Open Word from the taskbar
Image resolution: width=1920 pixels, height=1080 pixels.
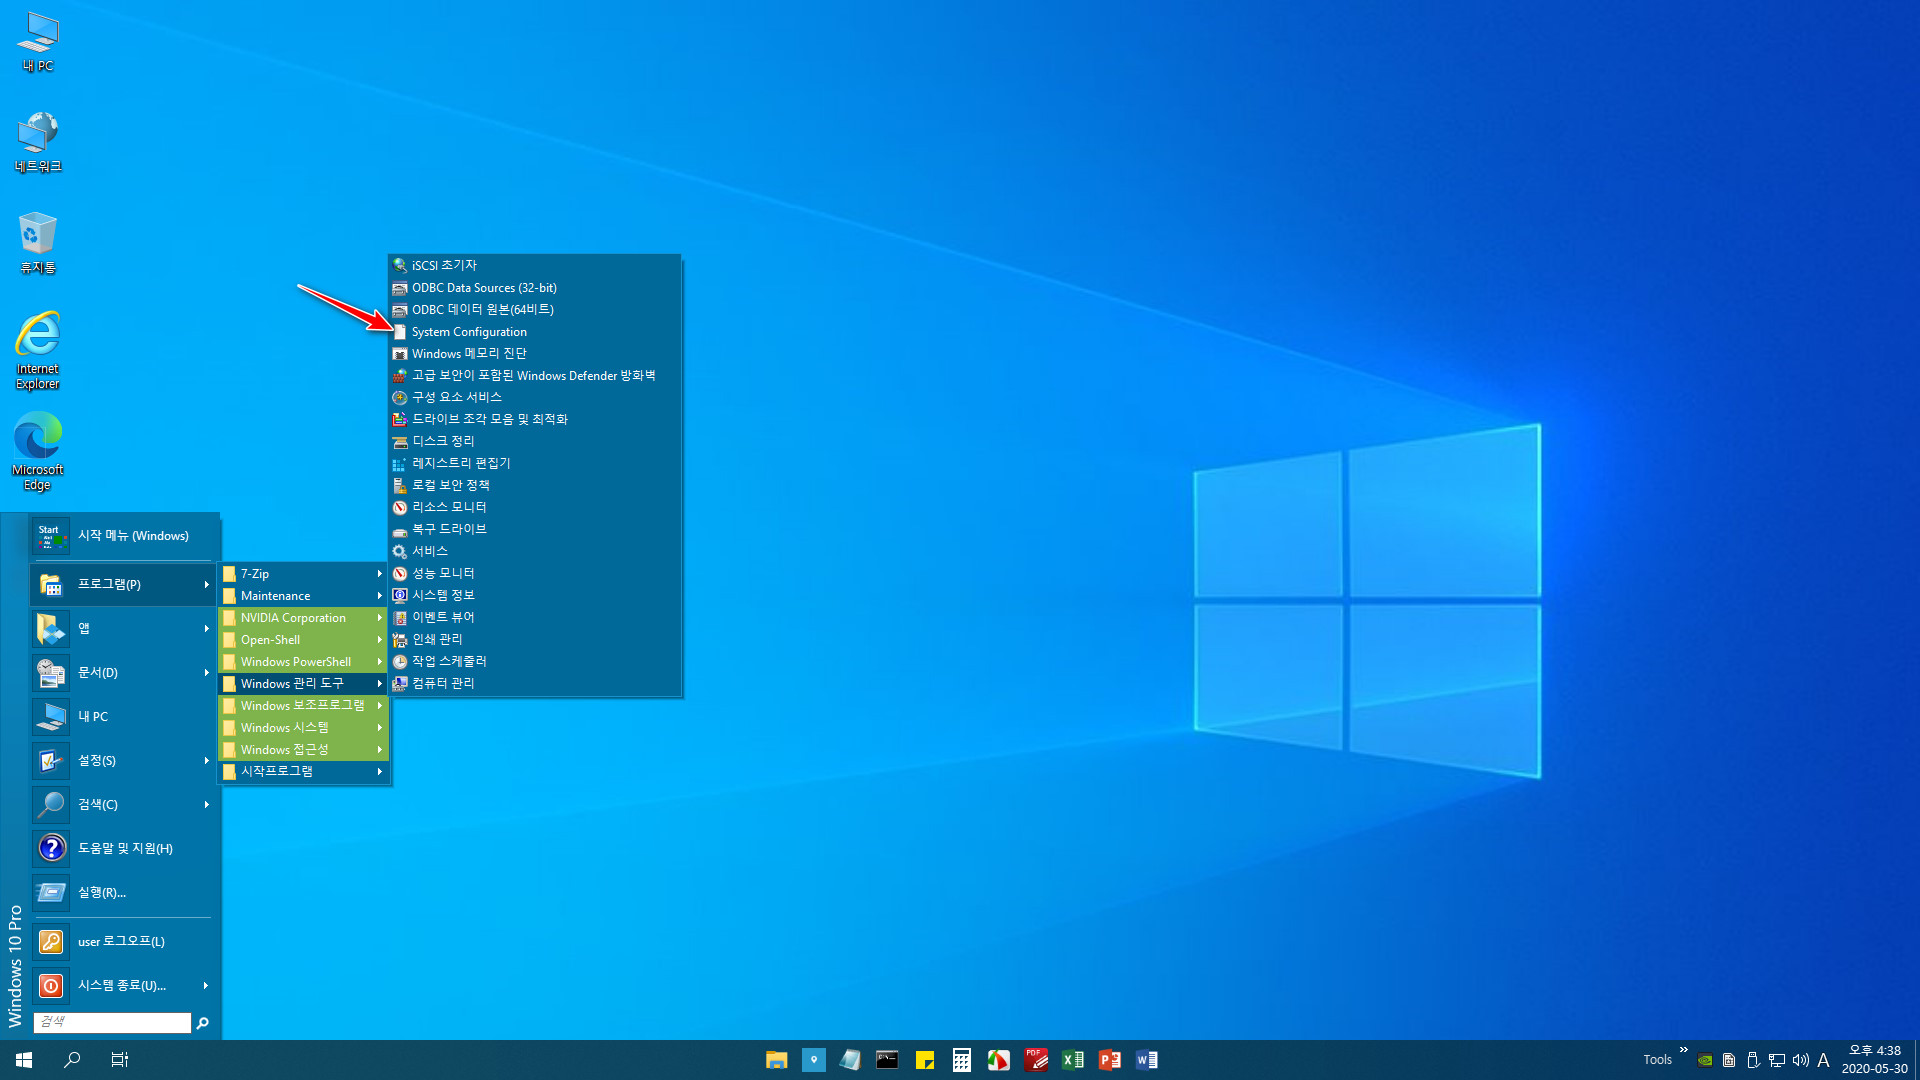tap(1146, 1060)
